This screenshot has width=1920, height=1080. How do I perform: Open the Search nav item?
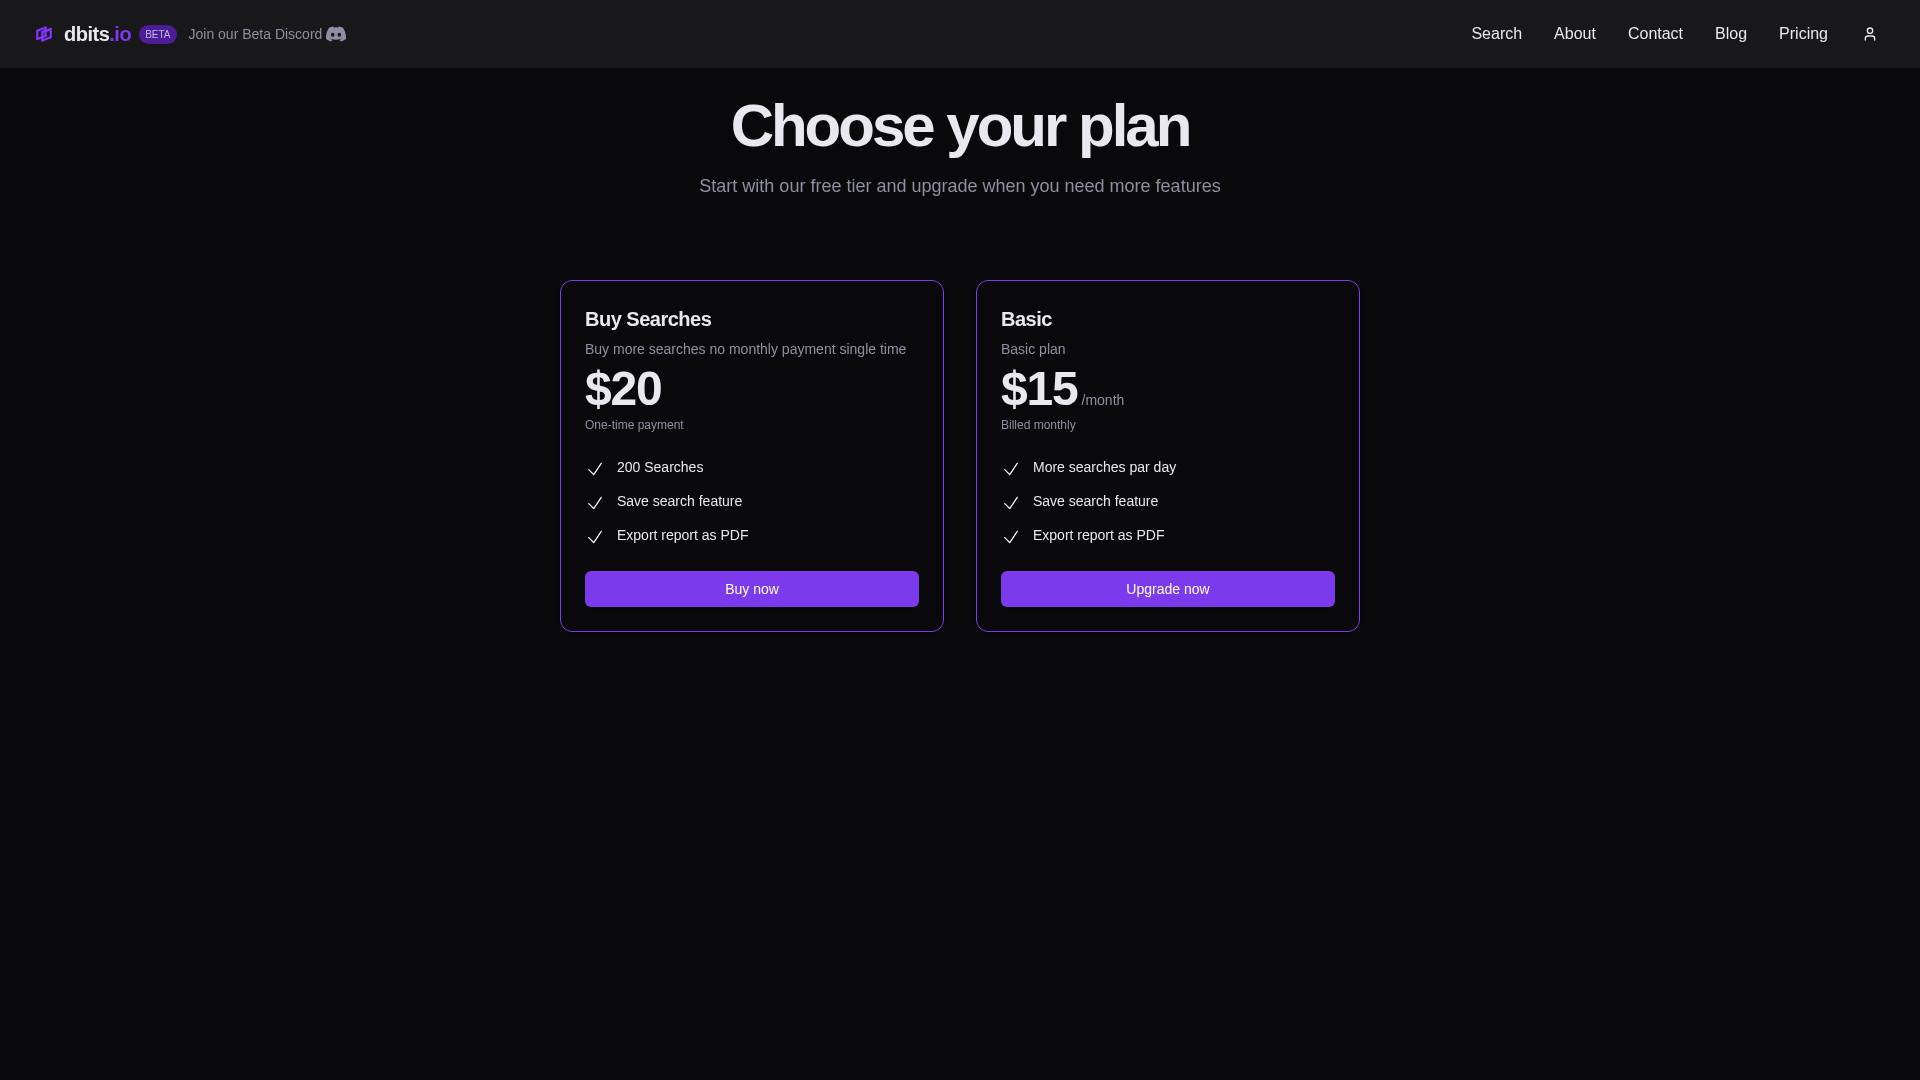[1496, 34]
